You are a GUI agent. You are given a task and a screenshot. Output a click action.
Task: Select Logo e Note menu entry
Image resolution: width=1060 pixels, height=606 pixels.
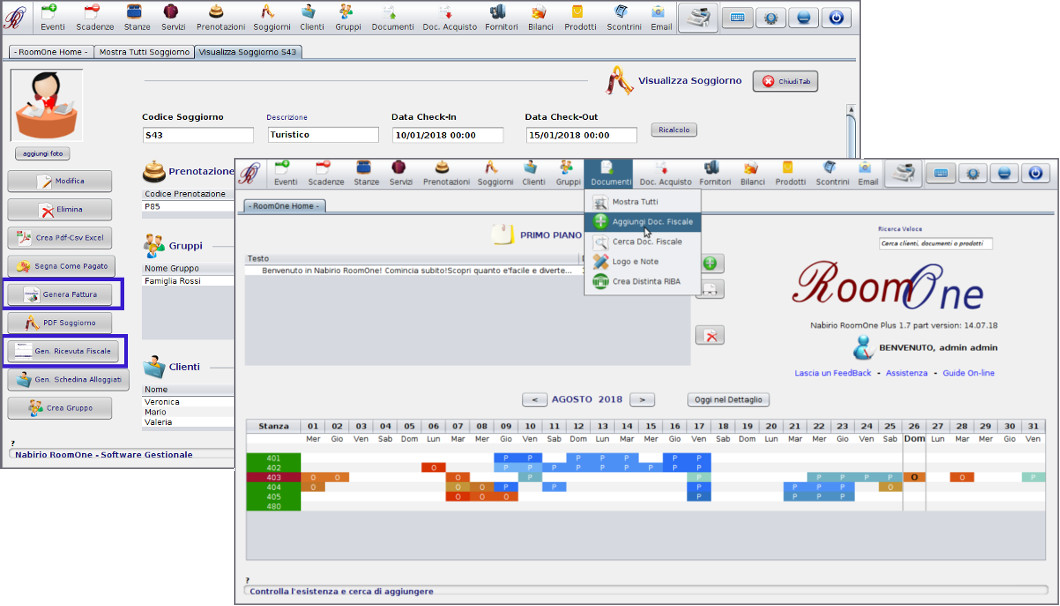pos(642,261)
